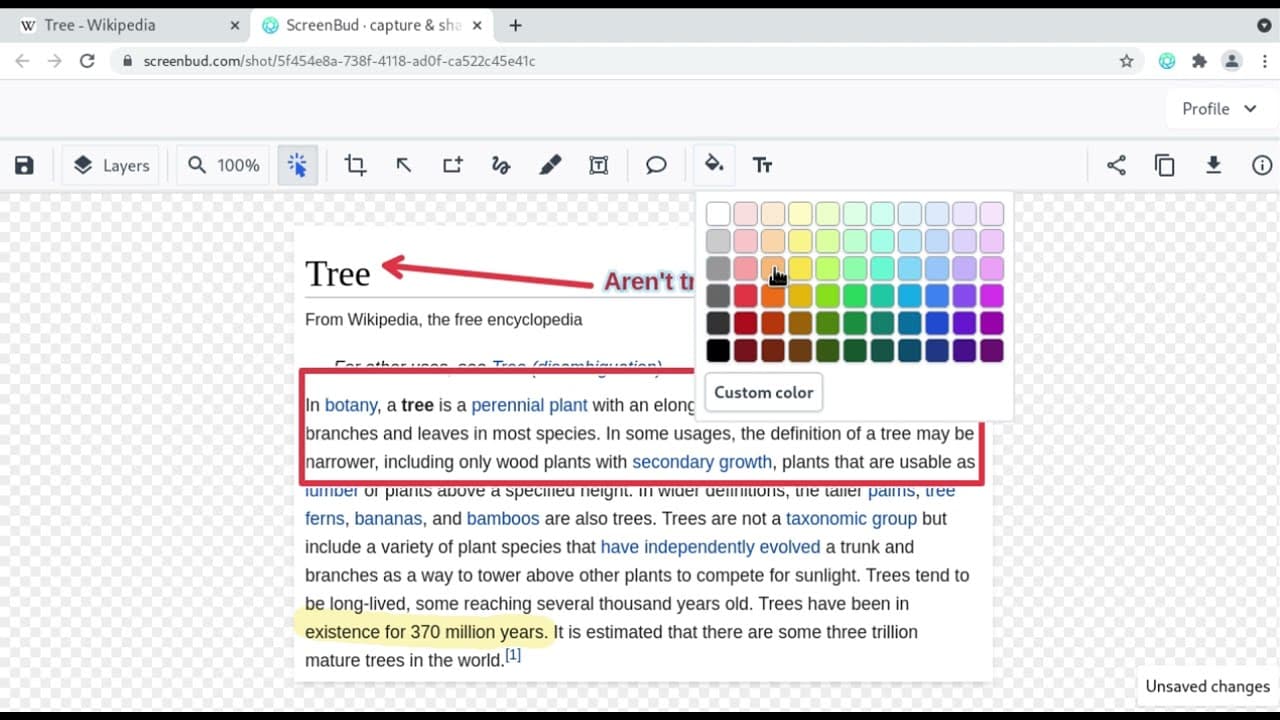Click the Custom color button
This screenshot has width=1280, height=720.
click(x=763, y=392)
